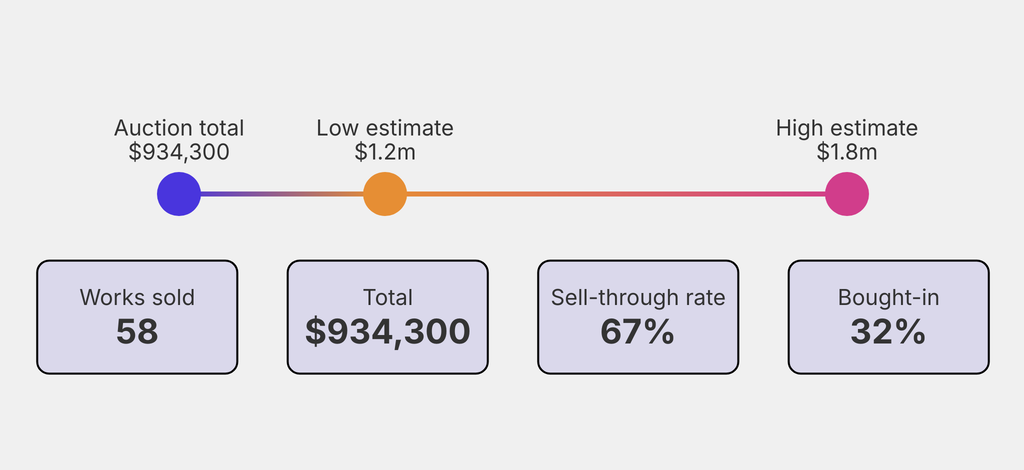Click the "Works sold" card label

point(137,297)
